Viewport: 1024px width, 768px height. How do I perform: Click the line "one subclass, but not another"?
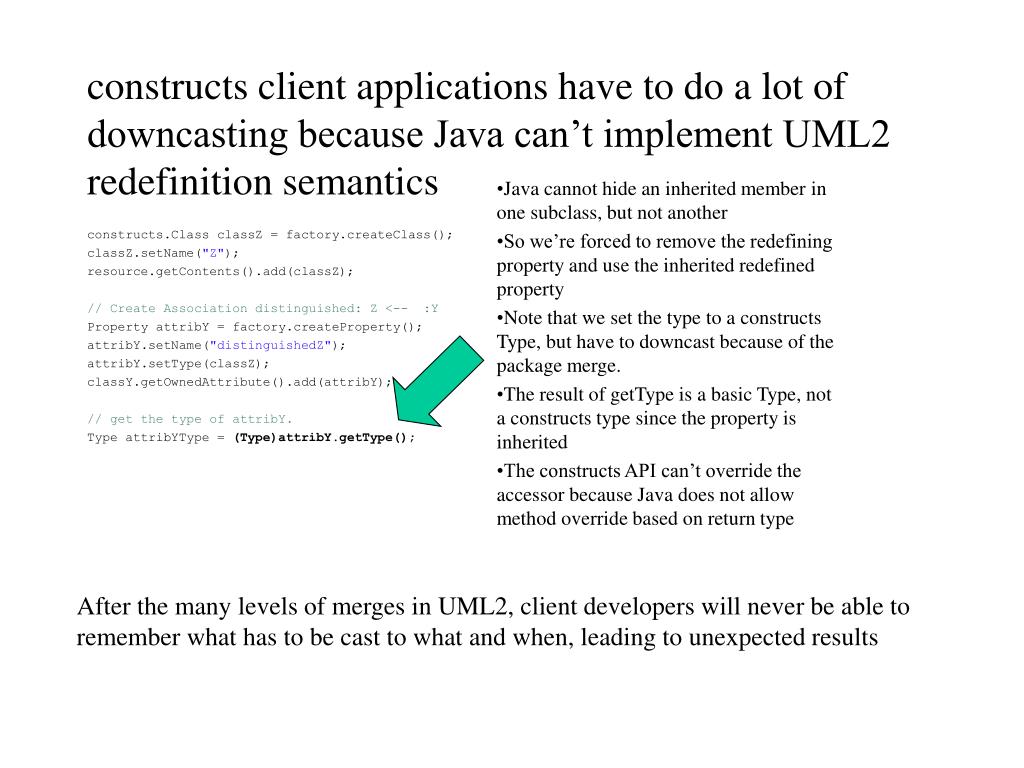[612, 213]
